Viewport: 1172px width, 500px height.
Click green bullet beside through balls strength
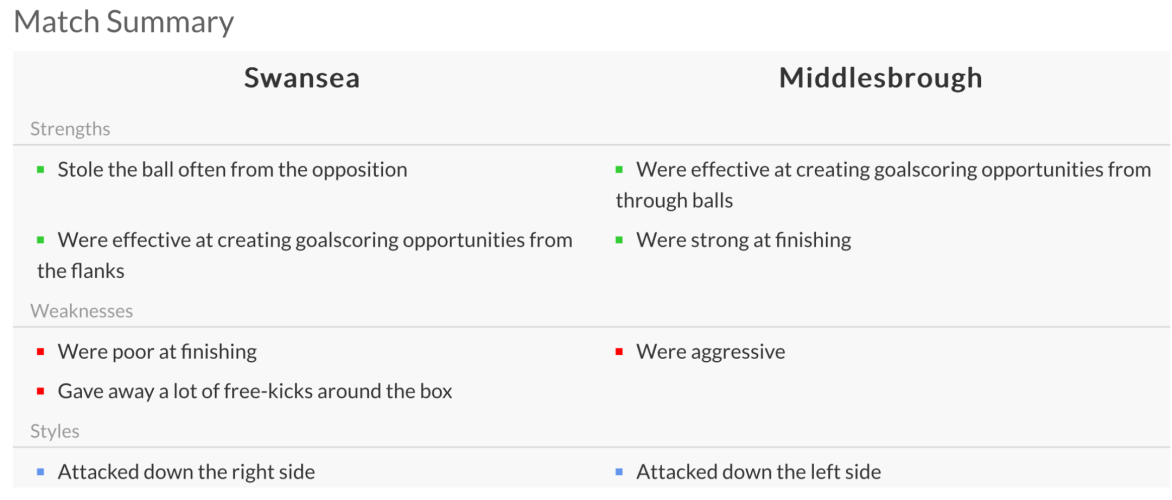coord(620,170)
